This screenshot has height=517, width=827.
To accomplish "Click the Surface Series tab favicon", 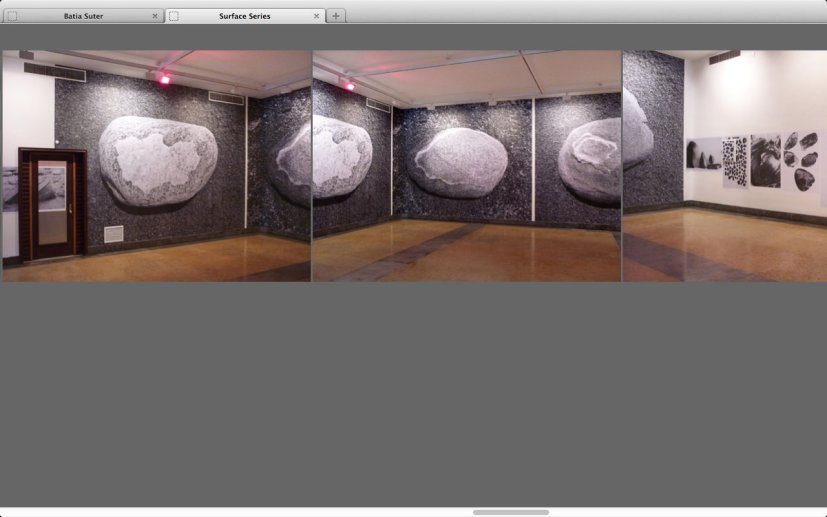I will coord(174,16).
